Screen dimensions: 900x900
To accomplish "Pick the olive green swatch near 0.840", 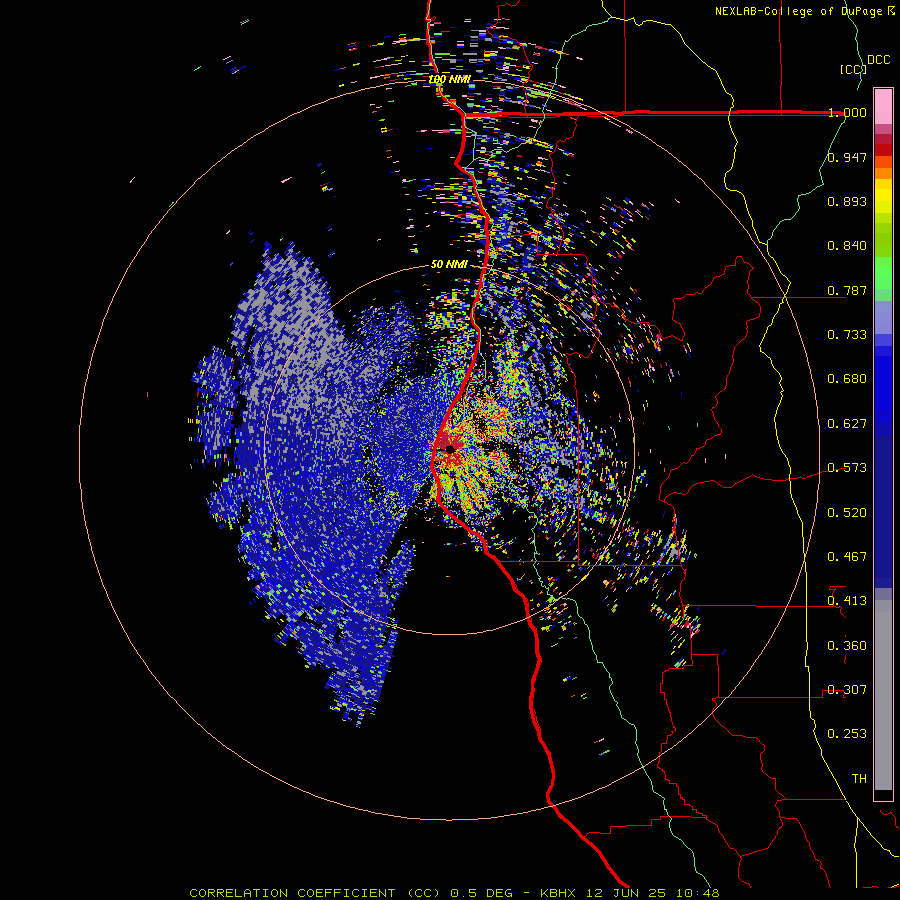I will pyautogui.click(x=883, y=240).
